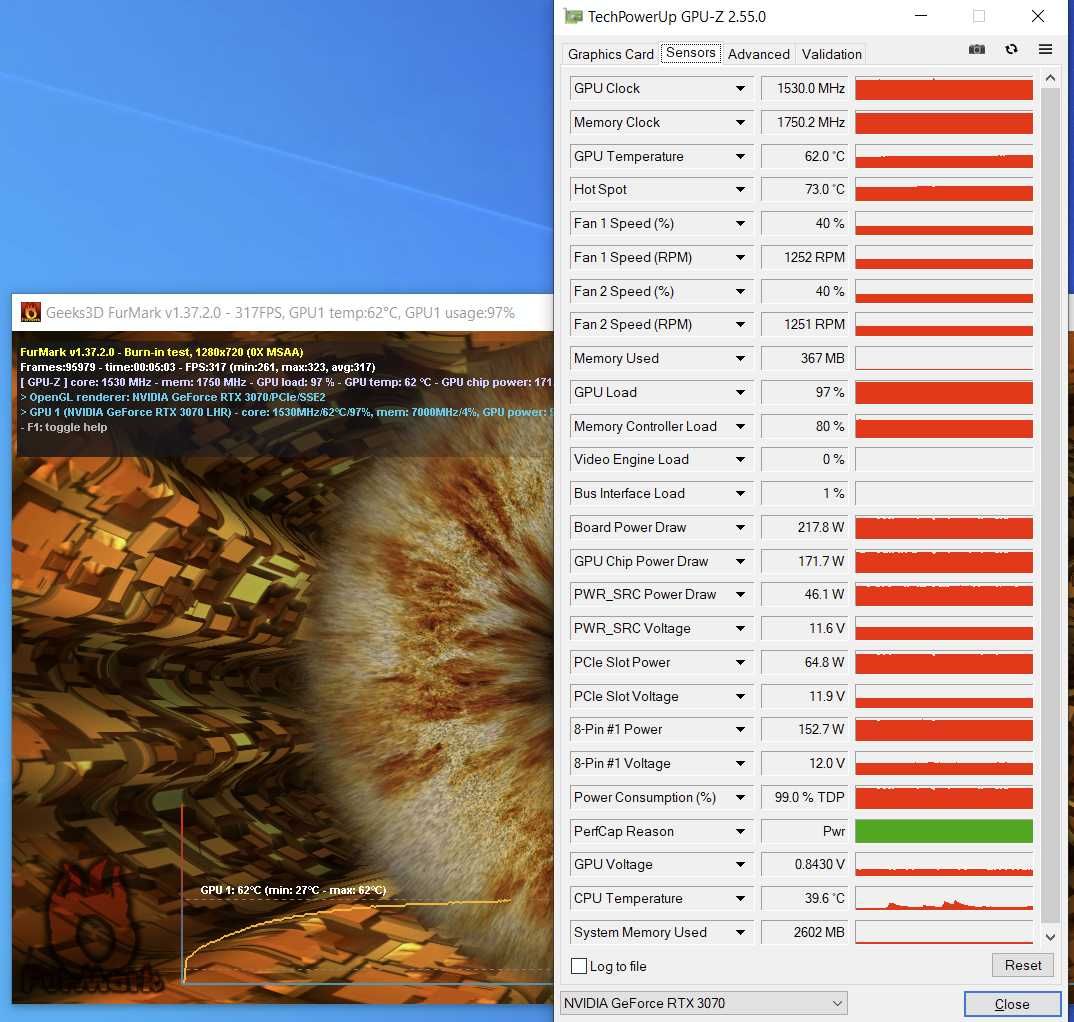Open the PerfCap Reason dropdown

pos(740,832)
